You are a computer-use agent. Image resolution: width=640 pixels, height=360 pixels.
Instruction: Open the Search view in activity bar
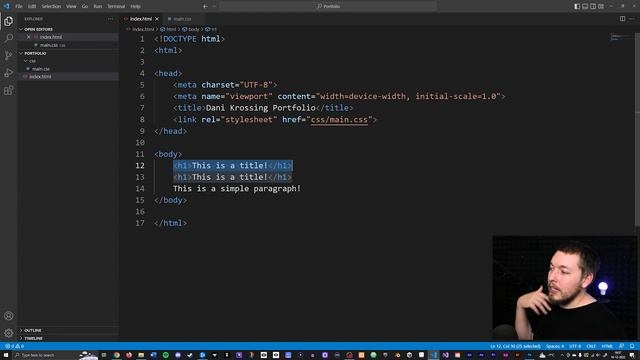9,38
